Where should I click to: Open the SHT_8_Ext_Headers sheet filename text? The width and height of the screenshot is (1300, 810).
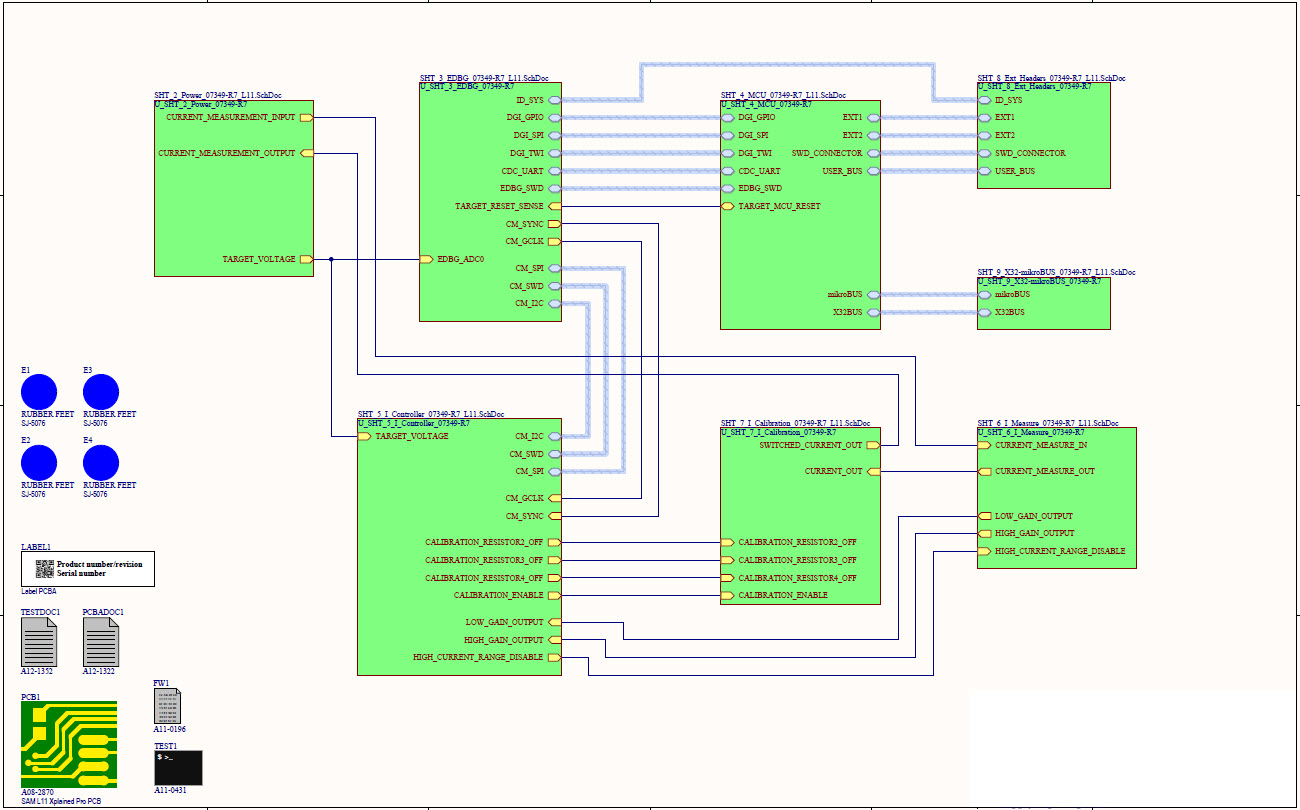coord(1052,76)
